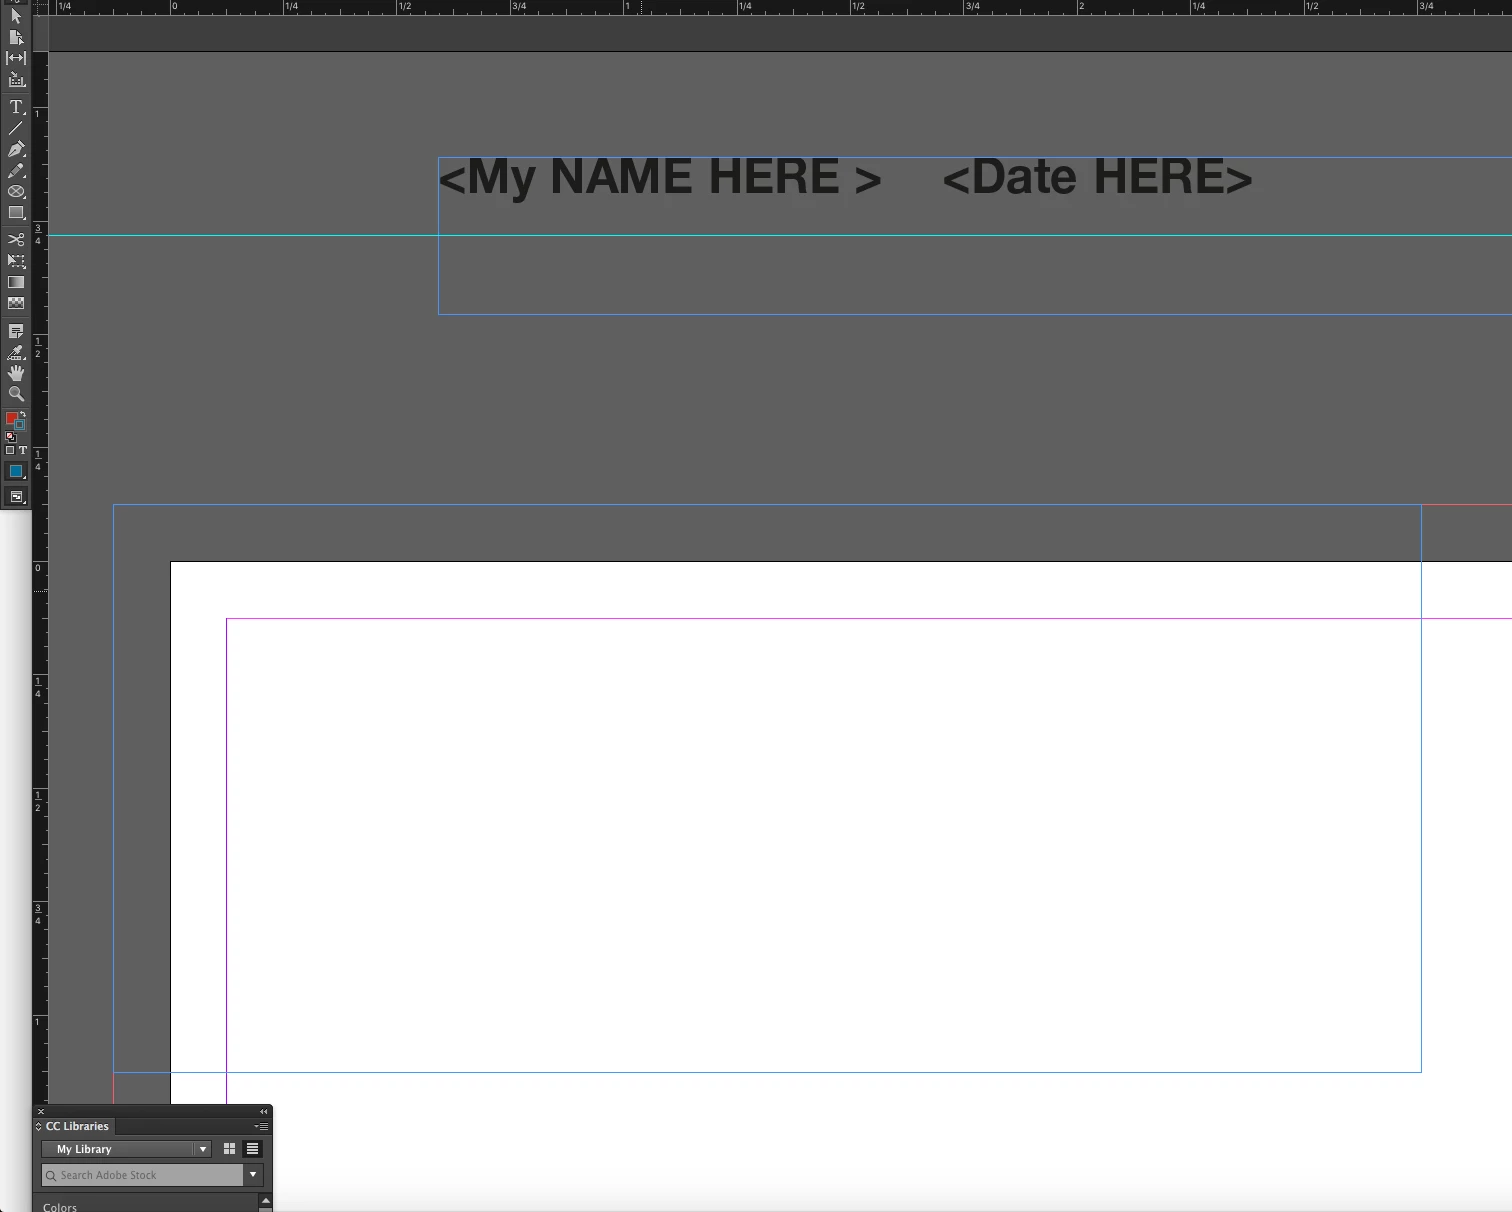Click the blue Apply Color button

click(x=16, y=472)
